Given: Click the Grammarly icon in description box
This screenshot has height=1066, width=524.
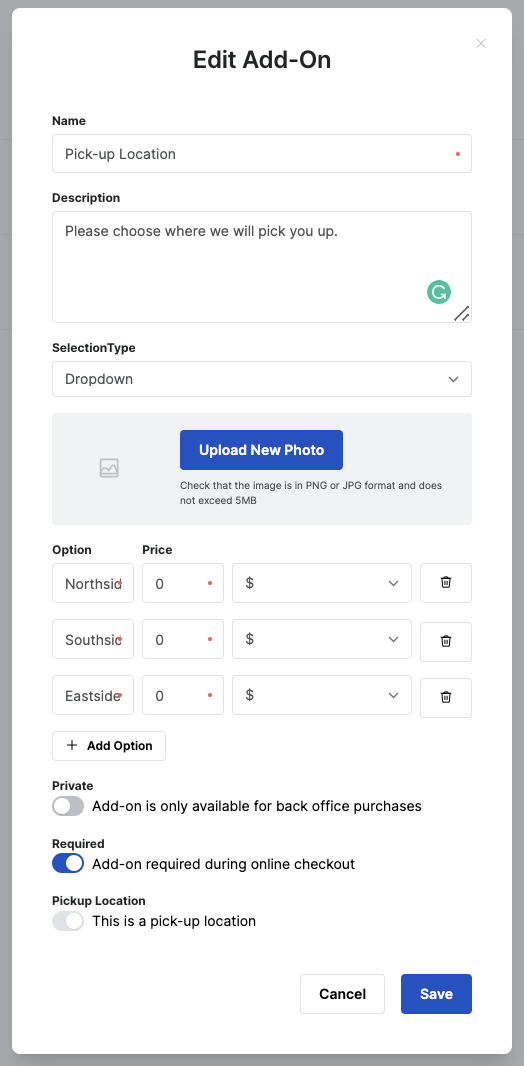Looking at the screenshot, I should tap(439, 292).
